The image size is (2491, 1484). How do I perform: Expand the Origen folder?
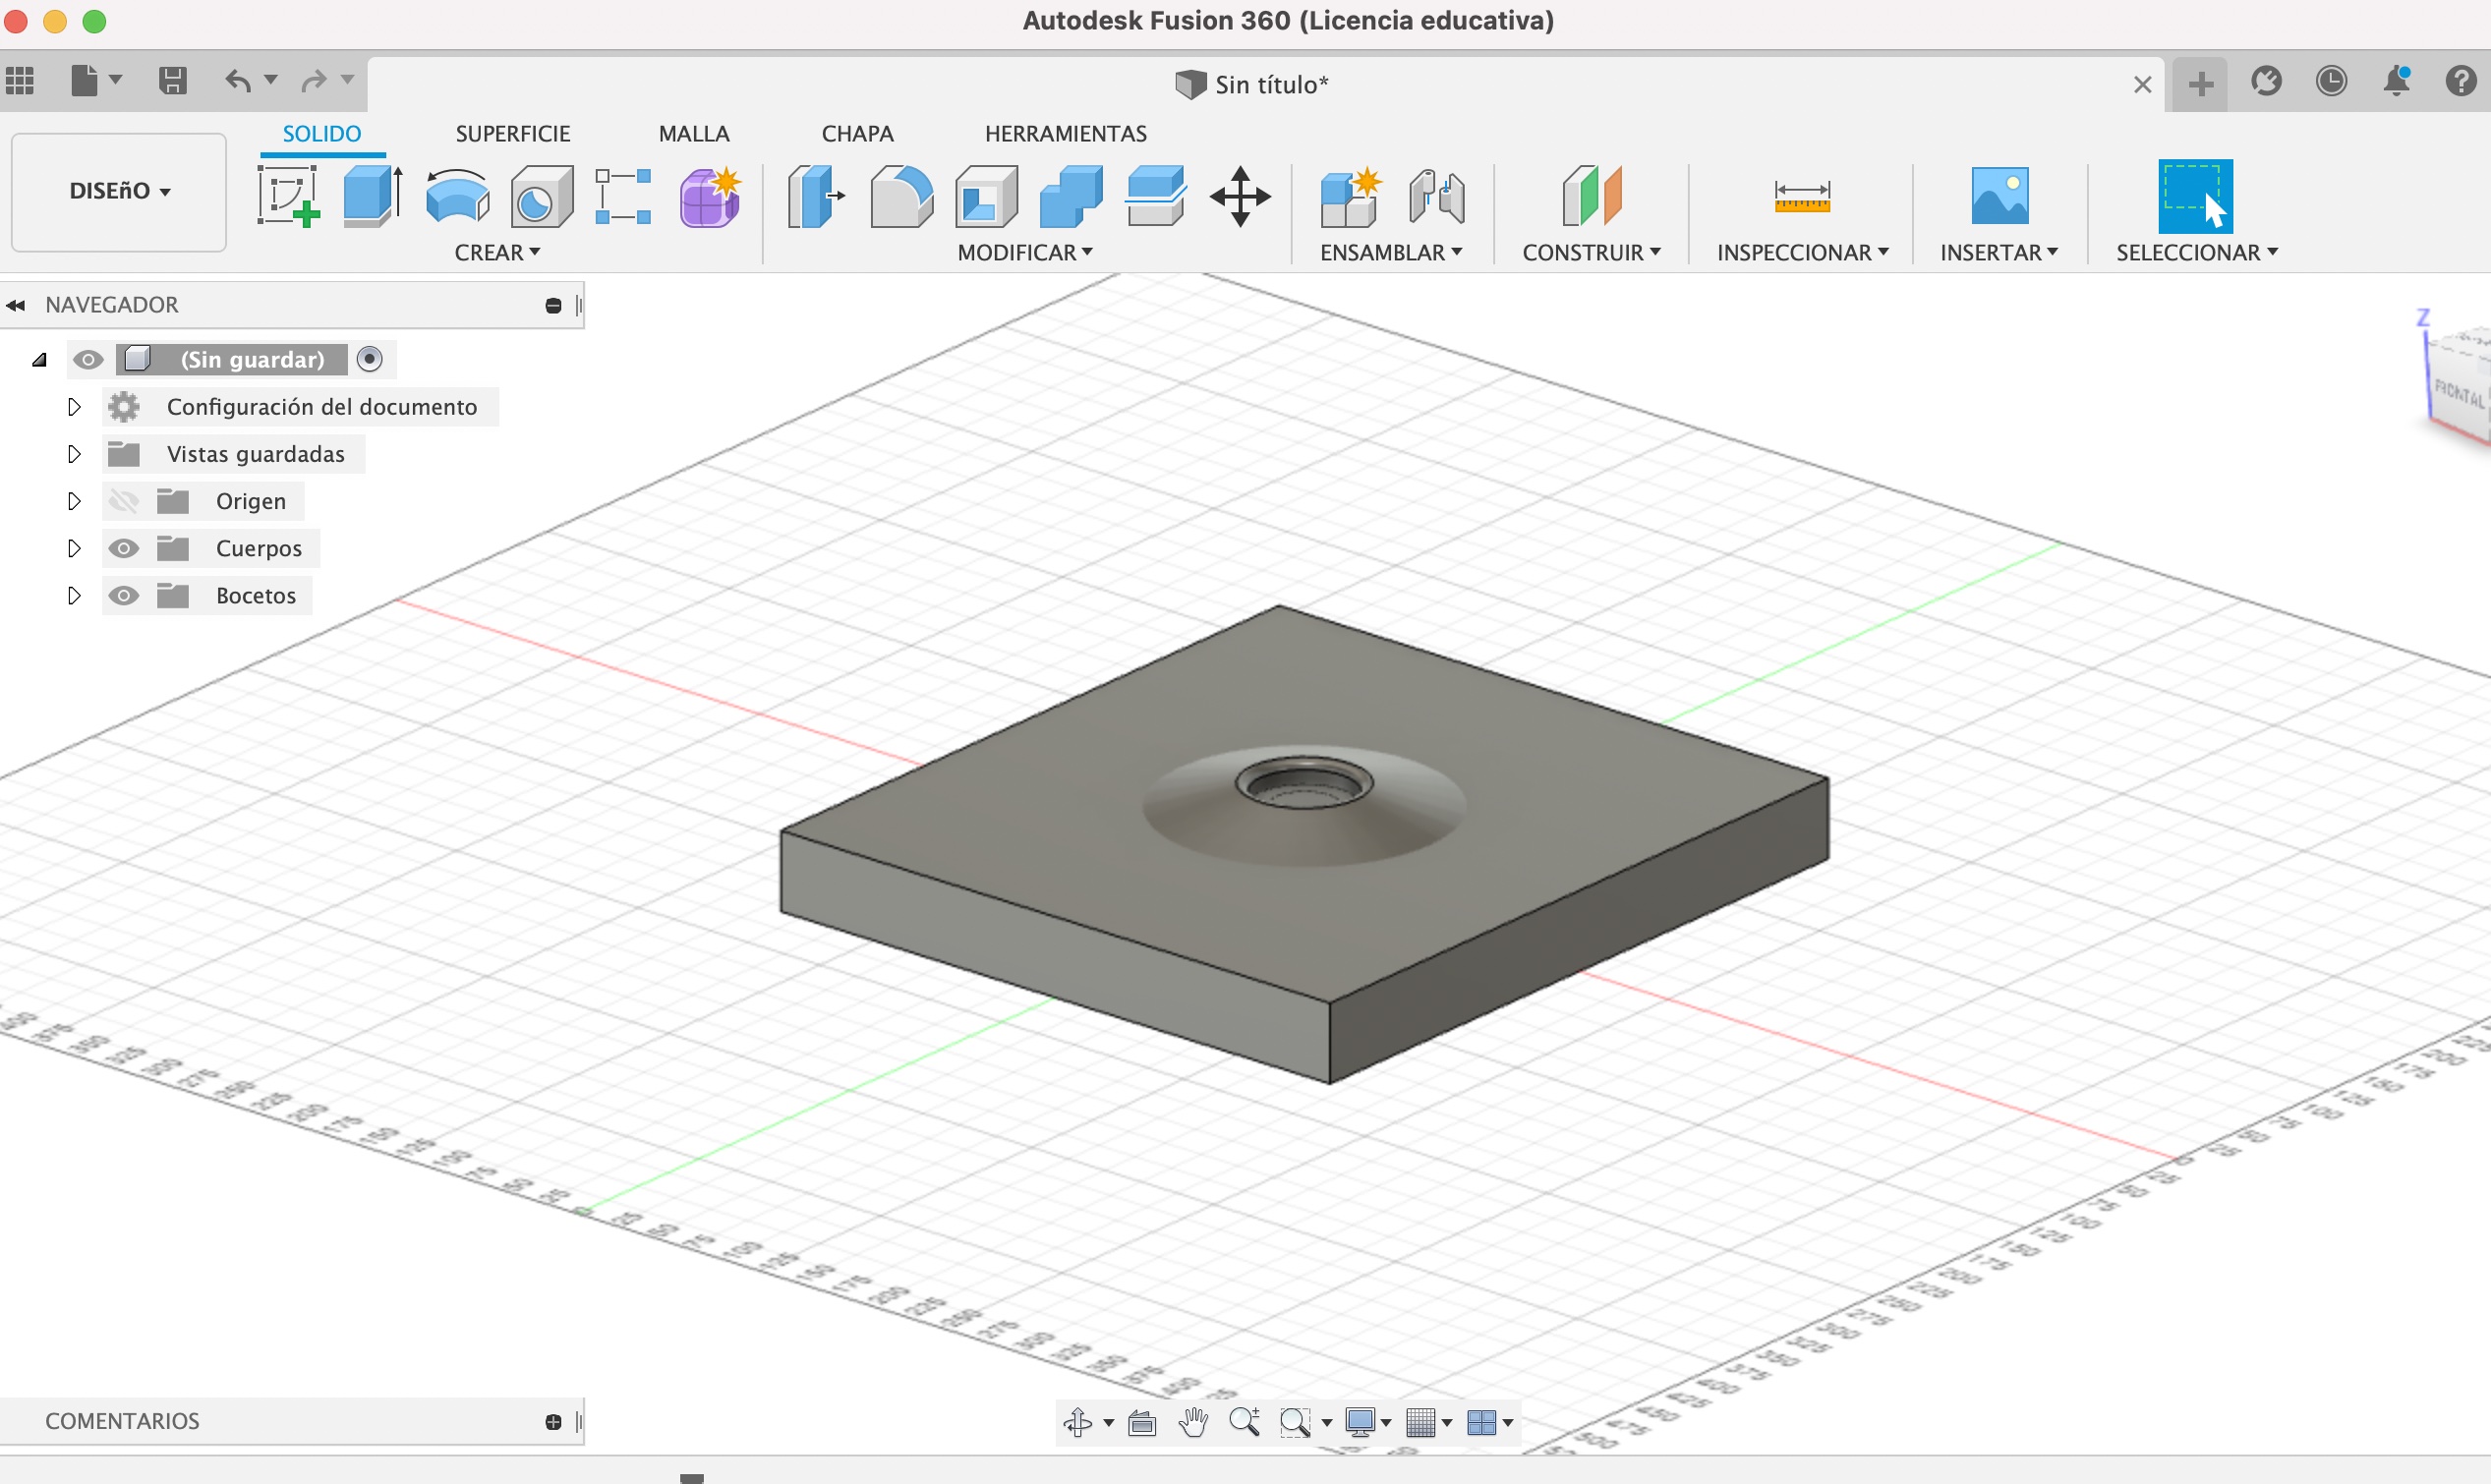pos(74,501)
